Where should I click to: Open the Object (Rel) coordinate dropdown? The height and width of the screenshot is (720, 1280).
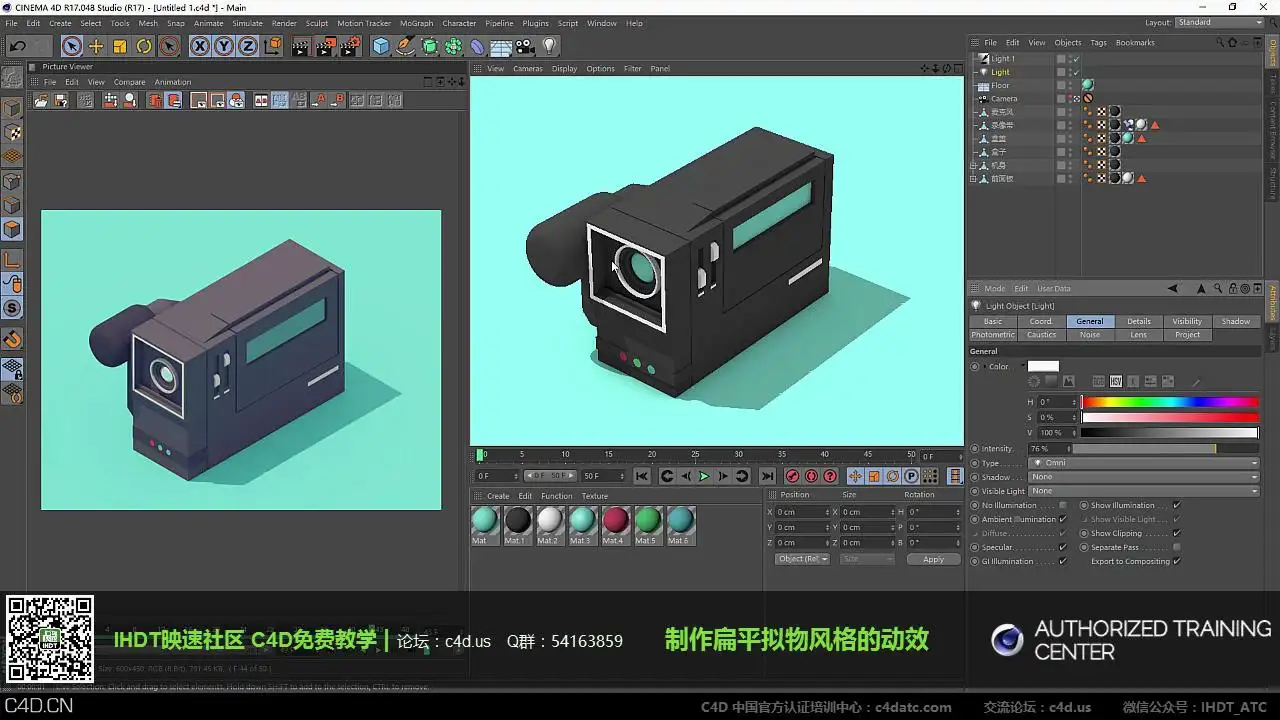point(803,559)
